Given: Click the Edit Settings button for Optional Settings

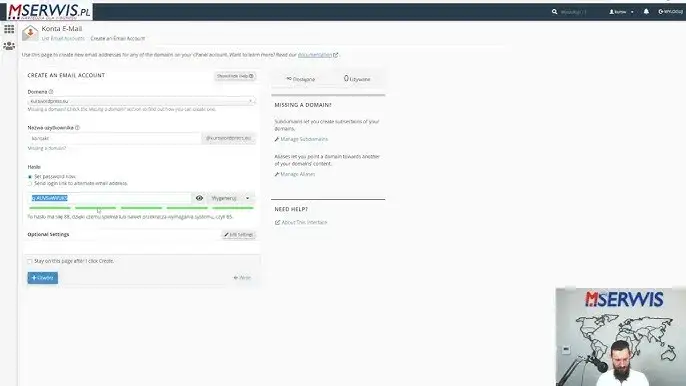Looking at the screenshot, I should (239, 235).
